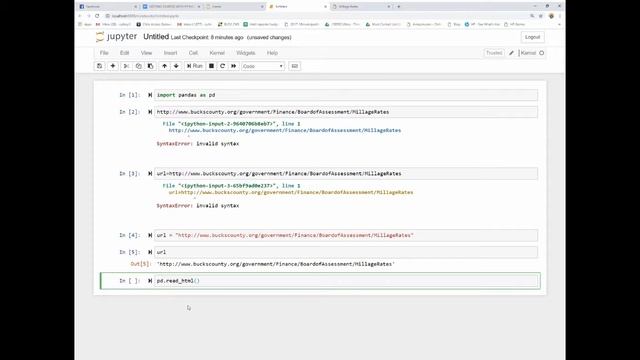Open the Edit menu
The height and width of the screenshot is (360, 640).
click(124, 53)
